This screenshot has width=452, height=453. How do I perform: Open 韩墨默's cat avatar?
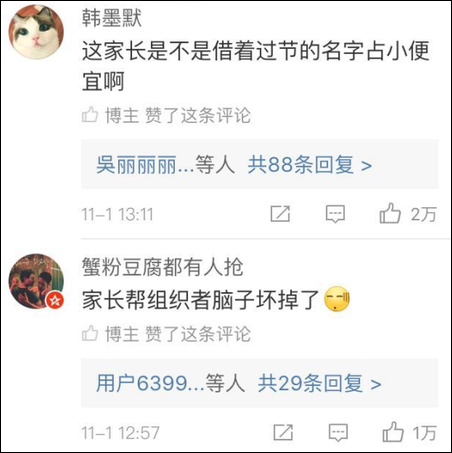[36, 32]
